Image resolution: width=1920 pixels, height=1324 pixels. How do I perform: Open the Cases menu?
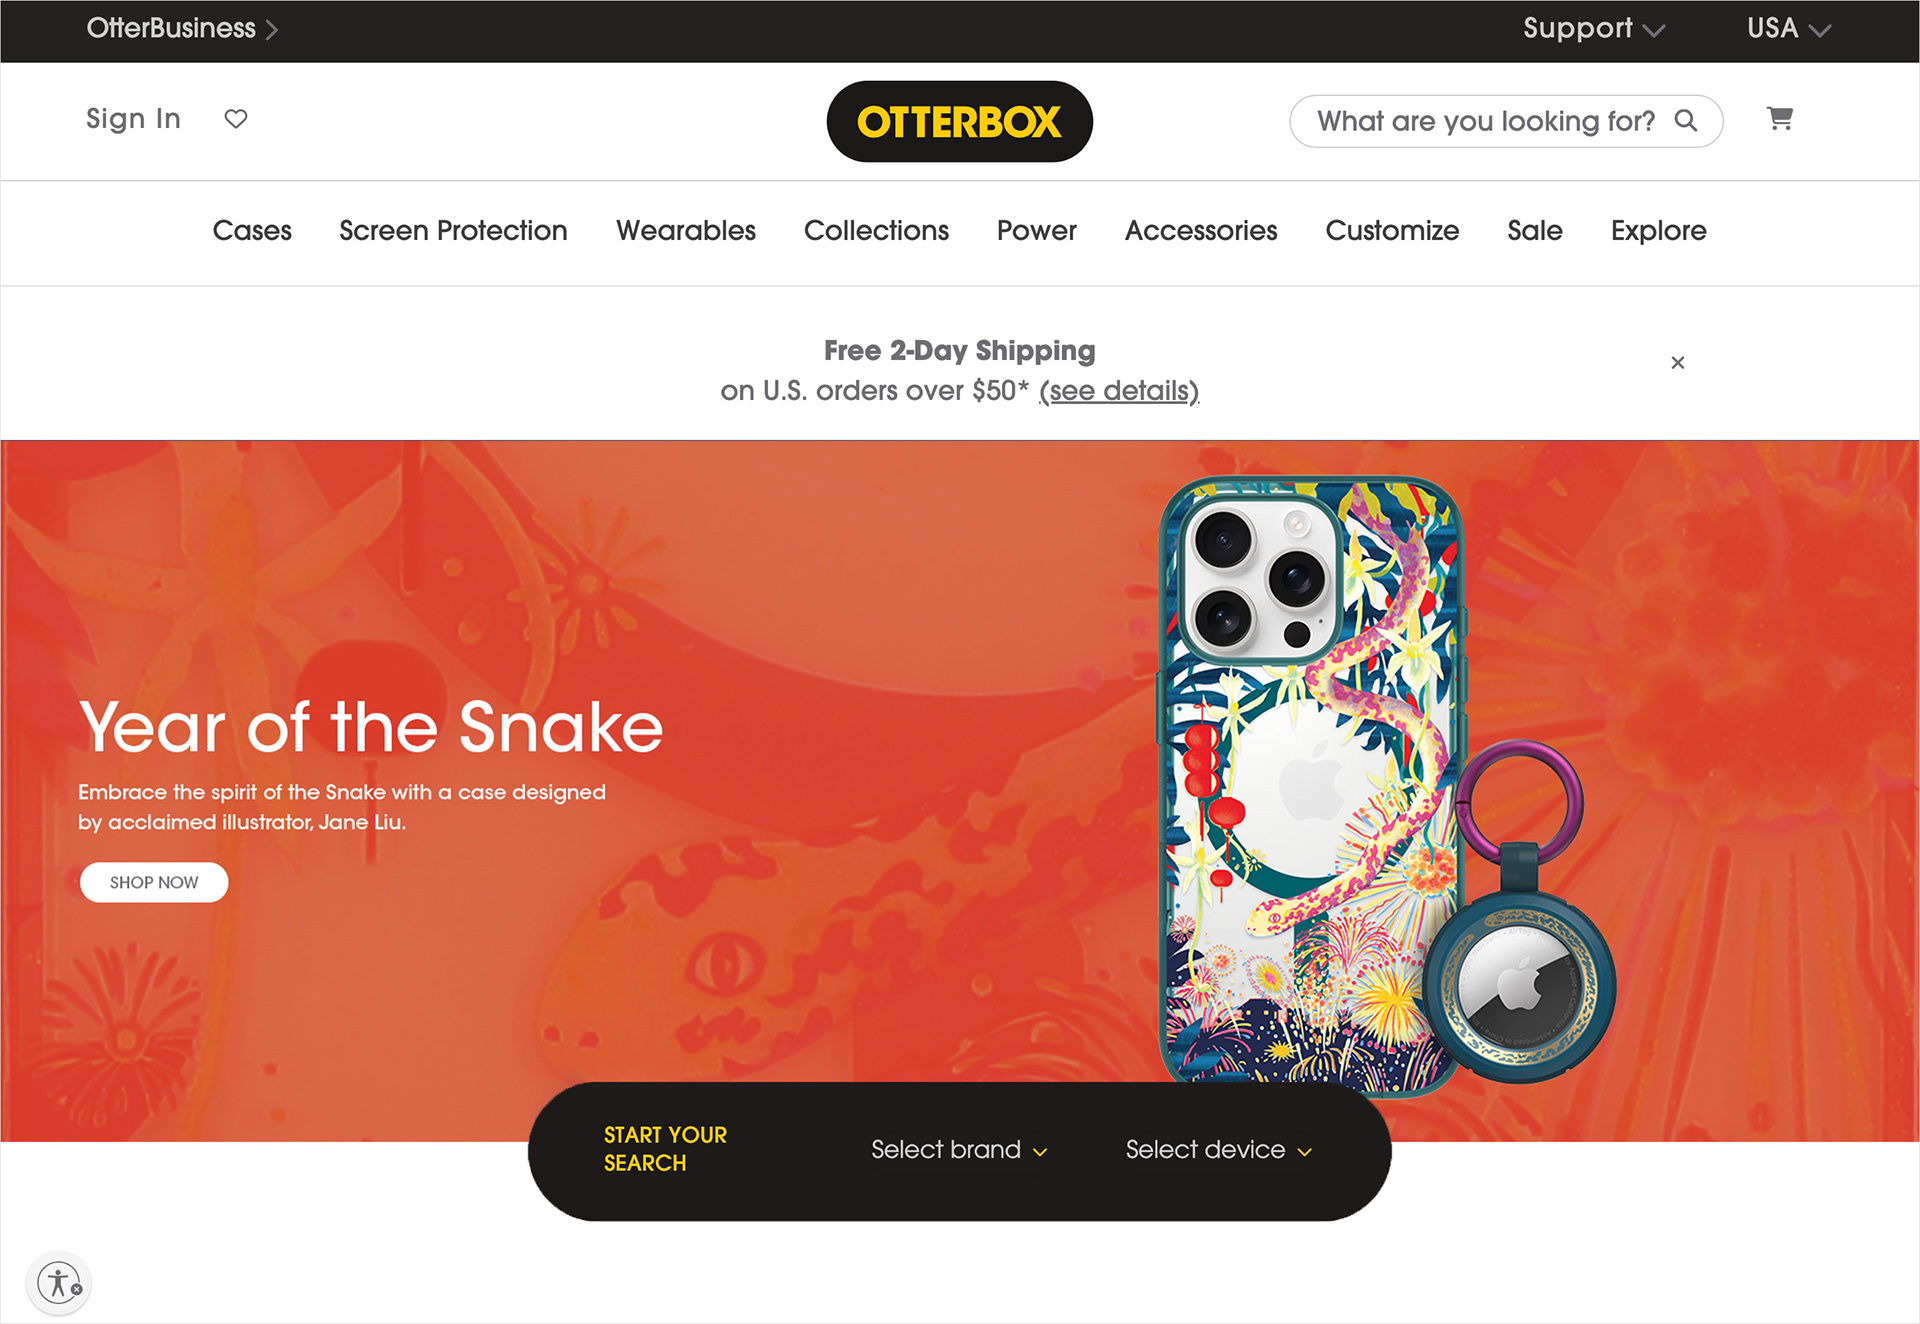tap(252, 231)
